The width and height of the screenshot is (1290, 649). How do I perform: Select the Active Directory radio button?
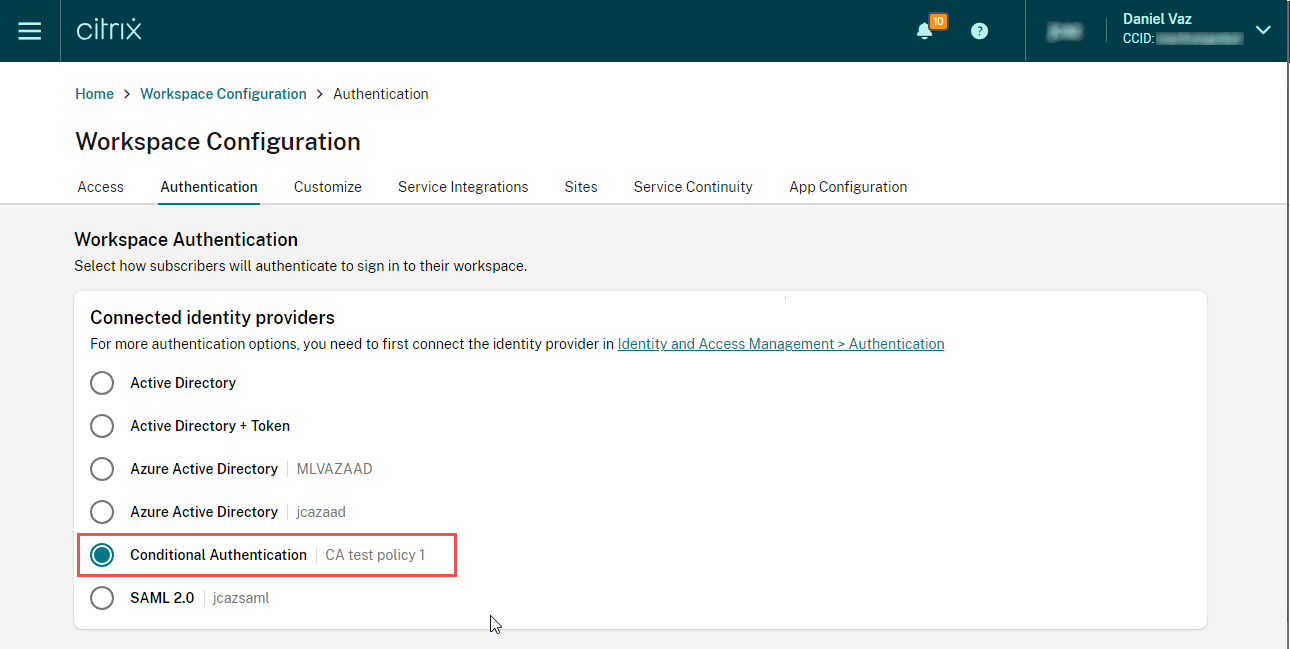point(102,383)
